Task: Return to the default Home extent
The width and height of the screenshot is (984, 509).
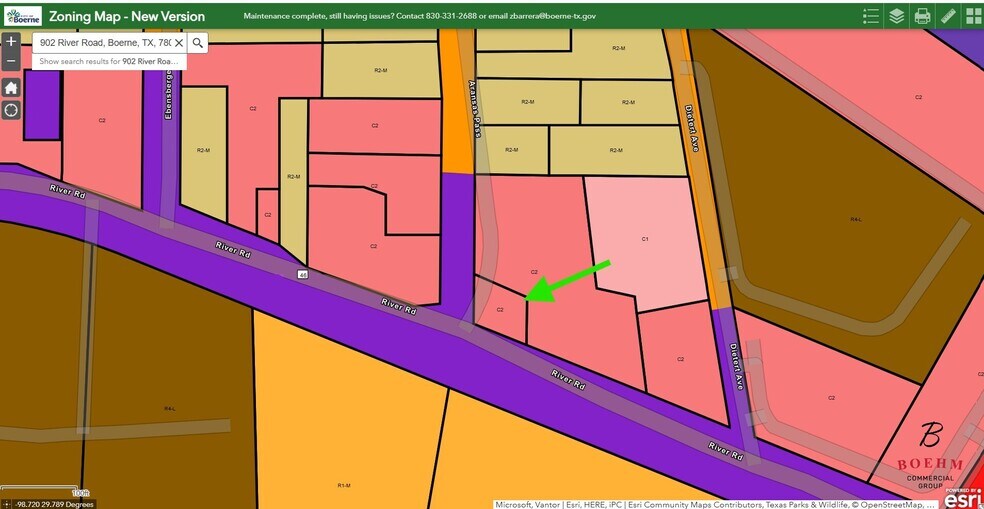Action: pos(11,87)
